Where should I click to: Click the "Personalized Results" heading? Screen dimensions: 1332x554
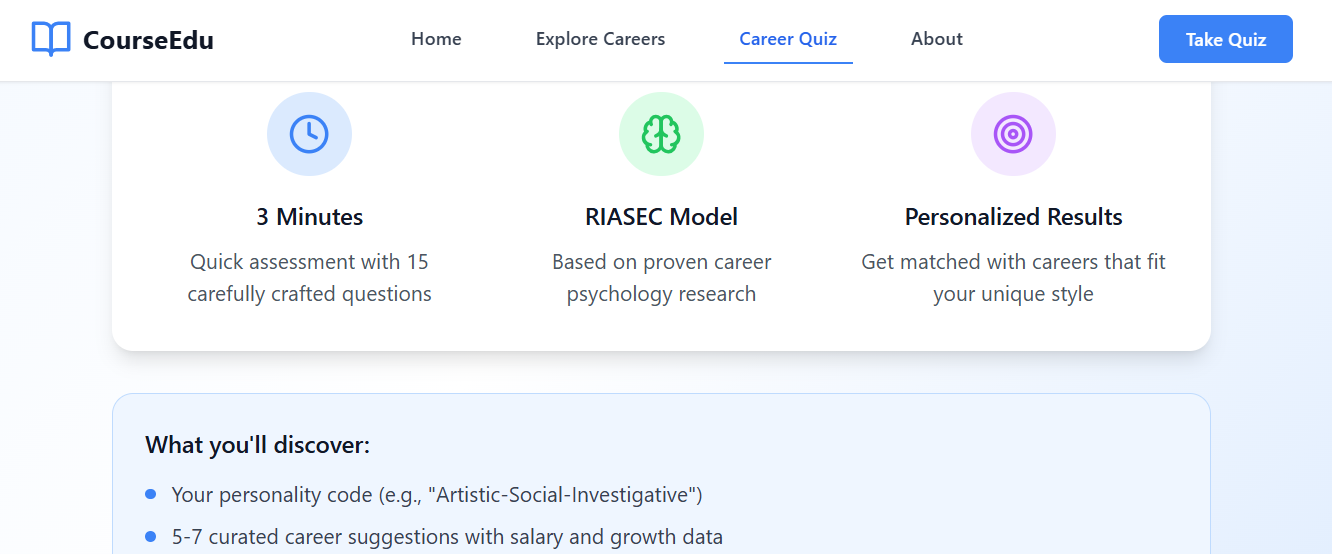pyautogui.click(x=1013, y=217)
